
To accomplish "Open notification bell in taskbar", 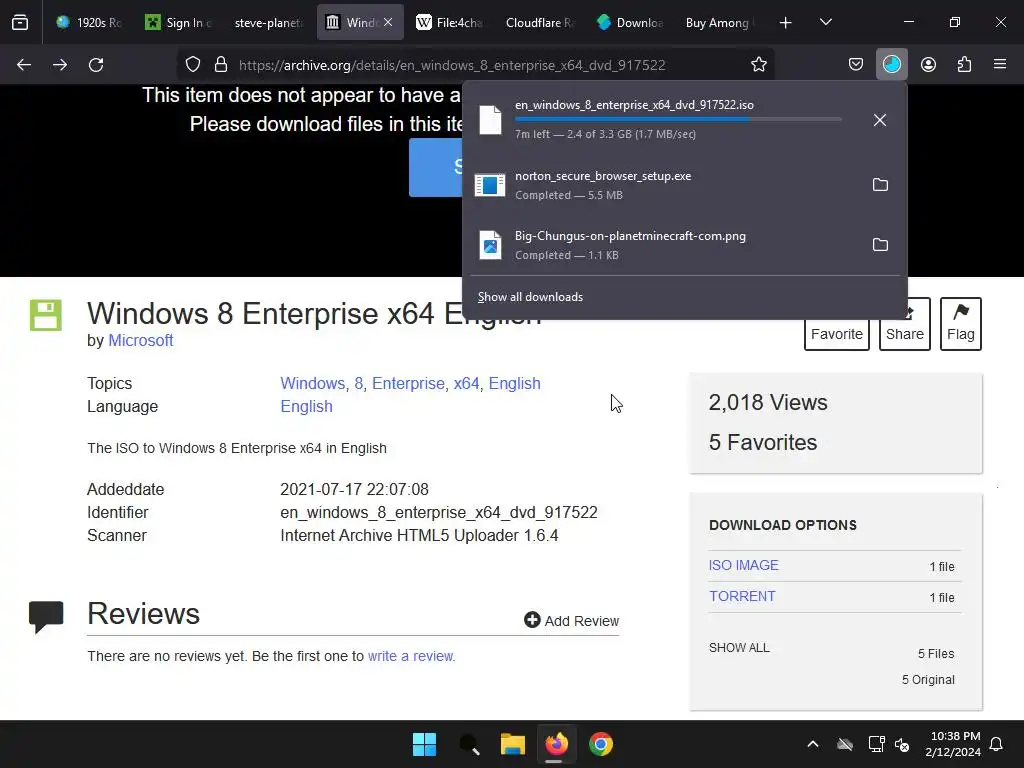I will click(x=997, y=744).
